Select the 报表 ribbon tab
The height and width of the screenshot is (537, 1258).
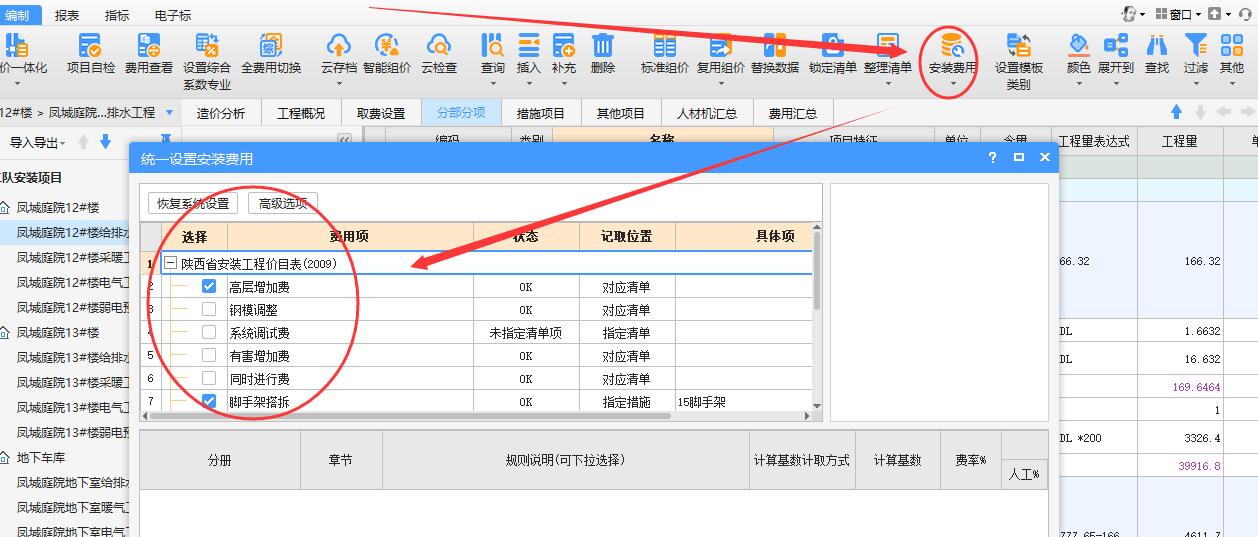coord(67,15)
